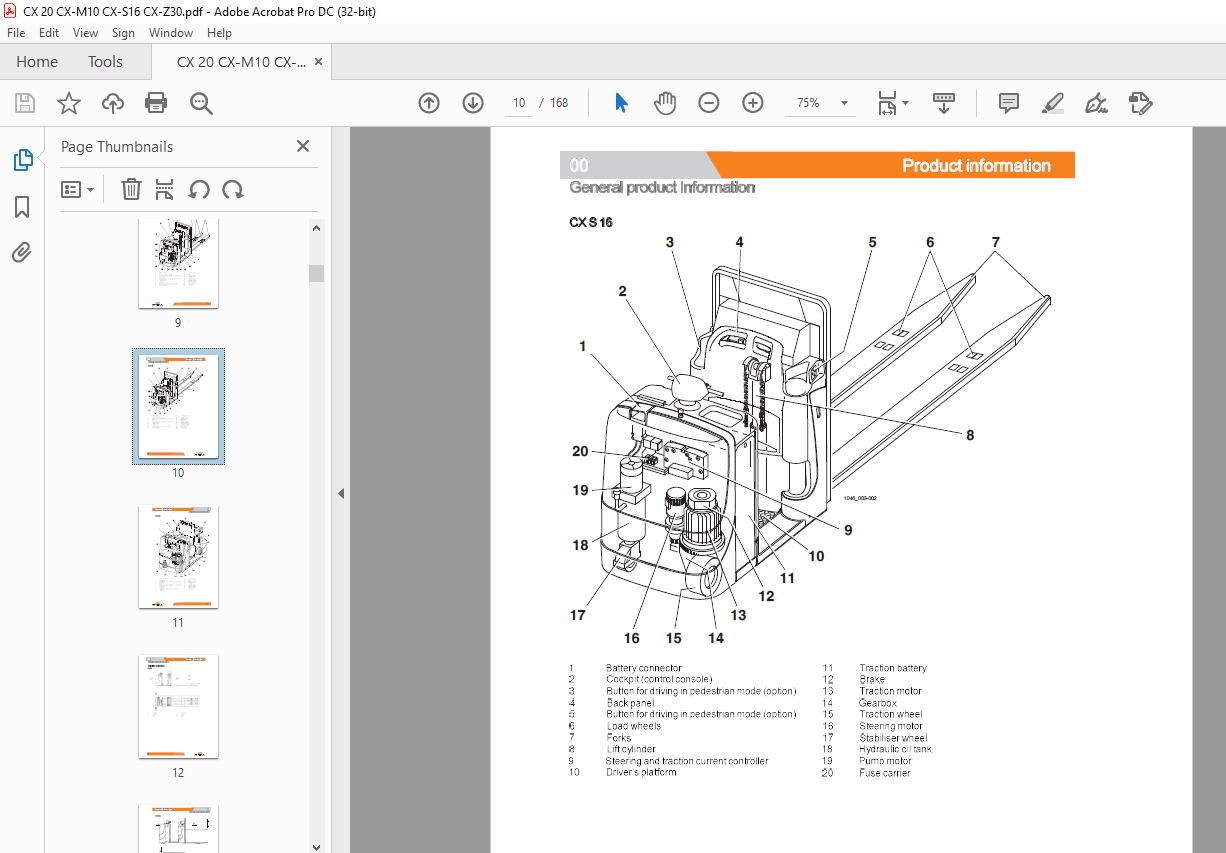Image resolution: width=1226 pixels, height=853 pixels.
Task: Rotate page clockwise
Action: coord(233,189)
